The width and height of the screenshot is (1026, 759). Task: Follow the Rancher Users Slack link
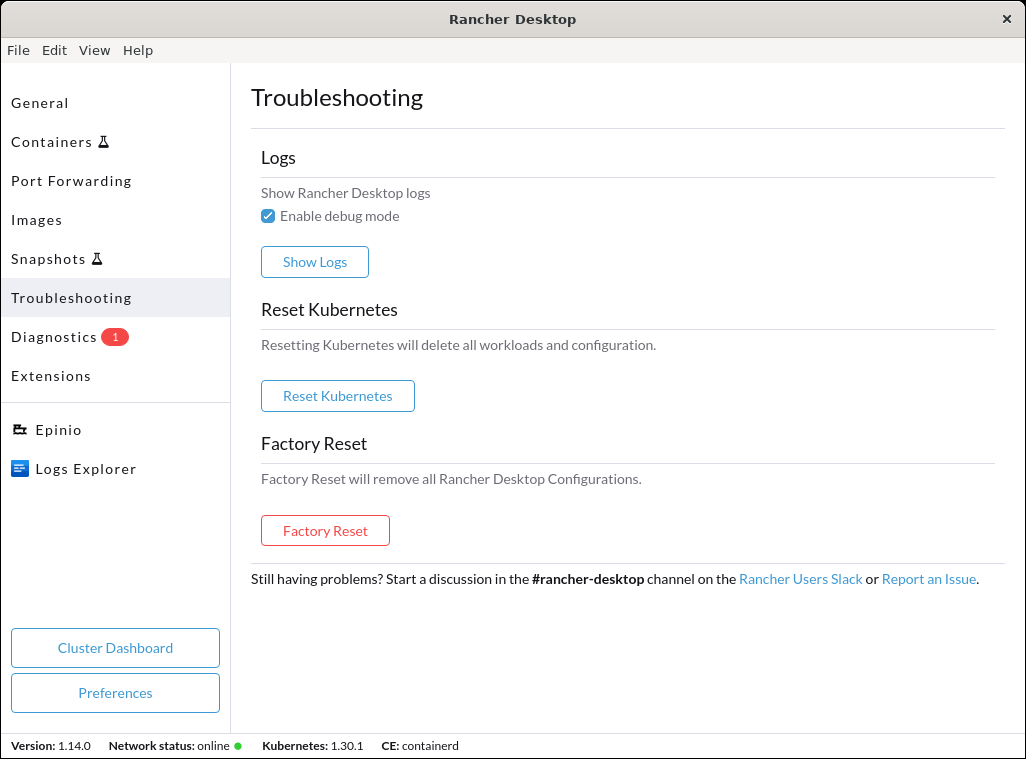click(801, 579)
